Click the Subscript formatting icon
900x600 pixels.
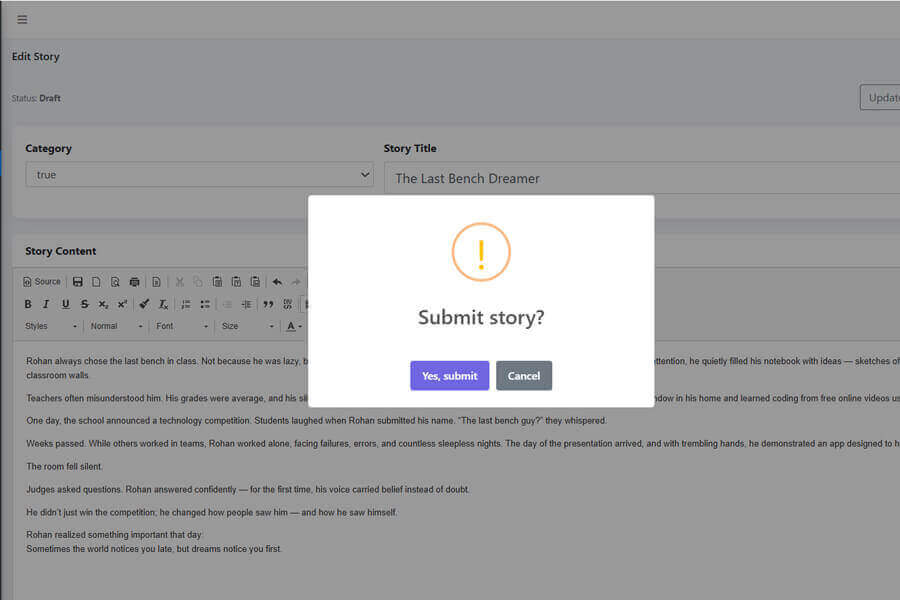pos(102,303)
